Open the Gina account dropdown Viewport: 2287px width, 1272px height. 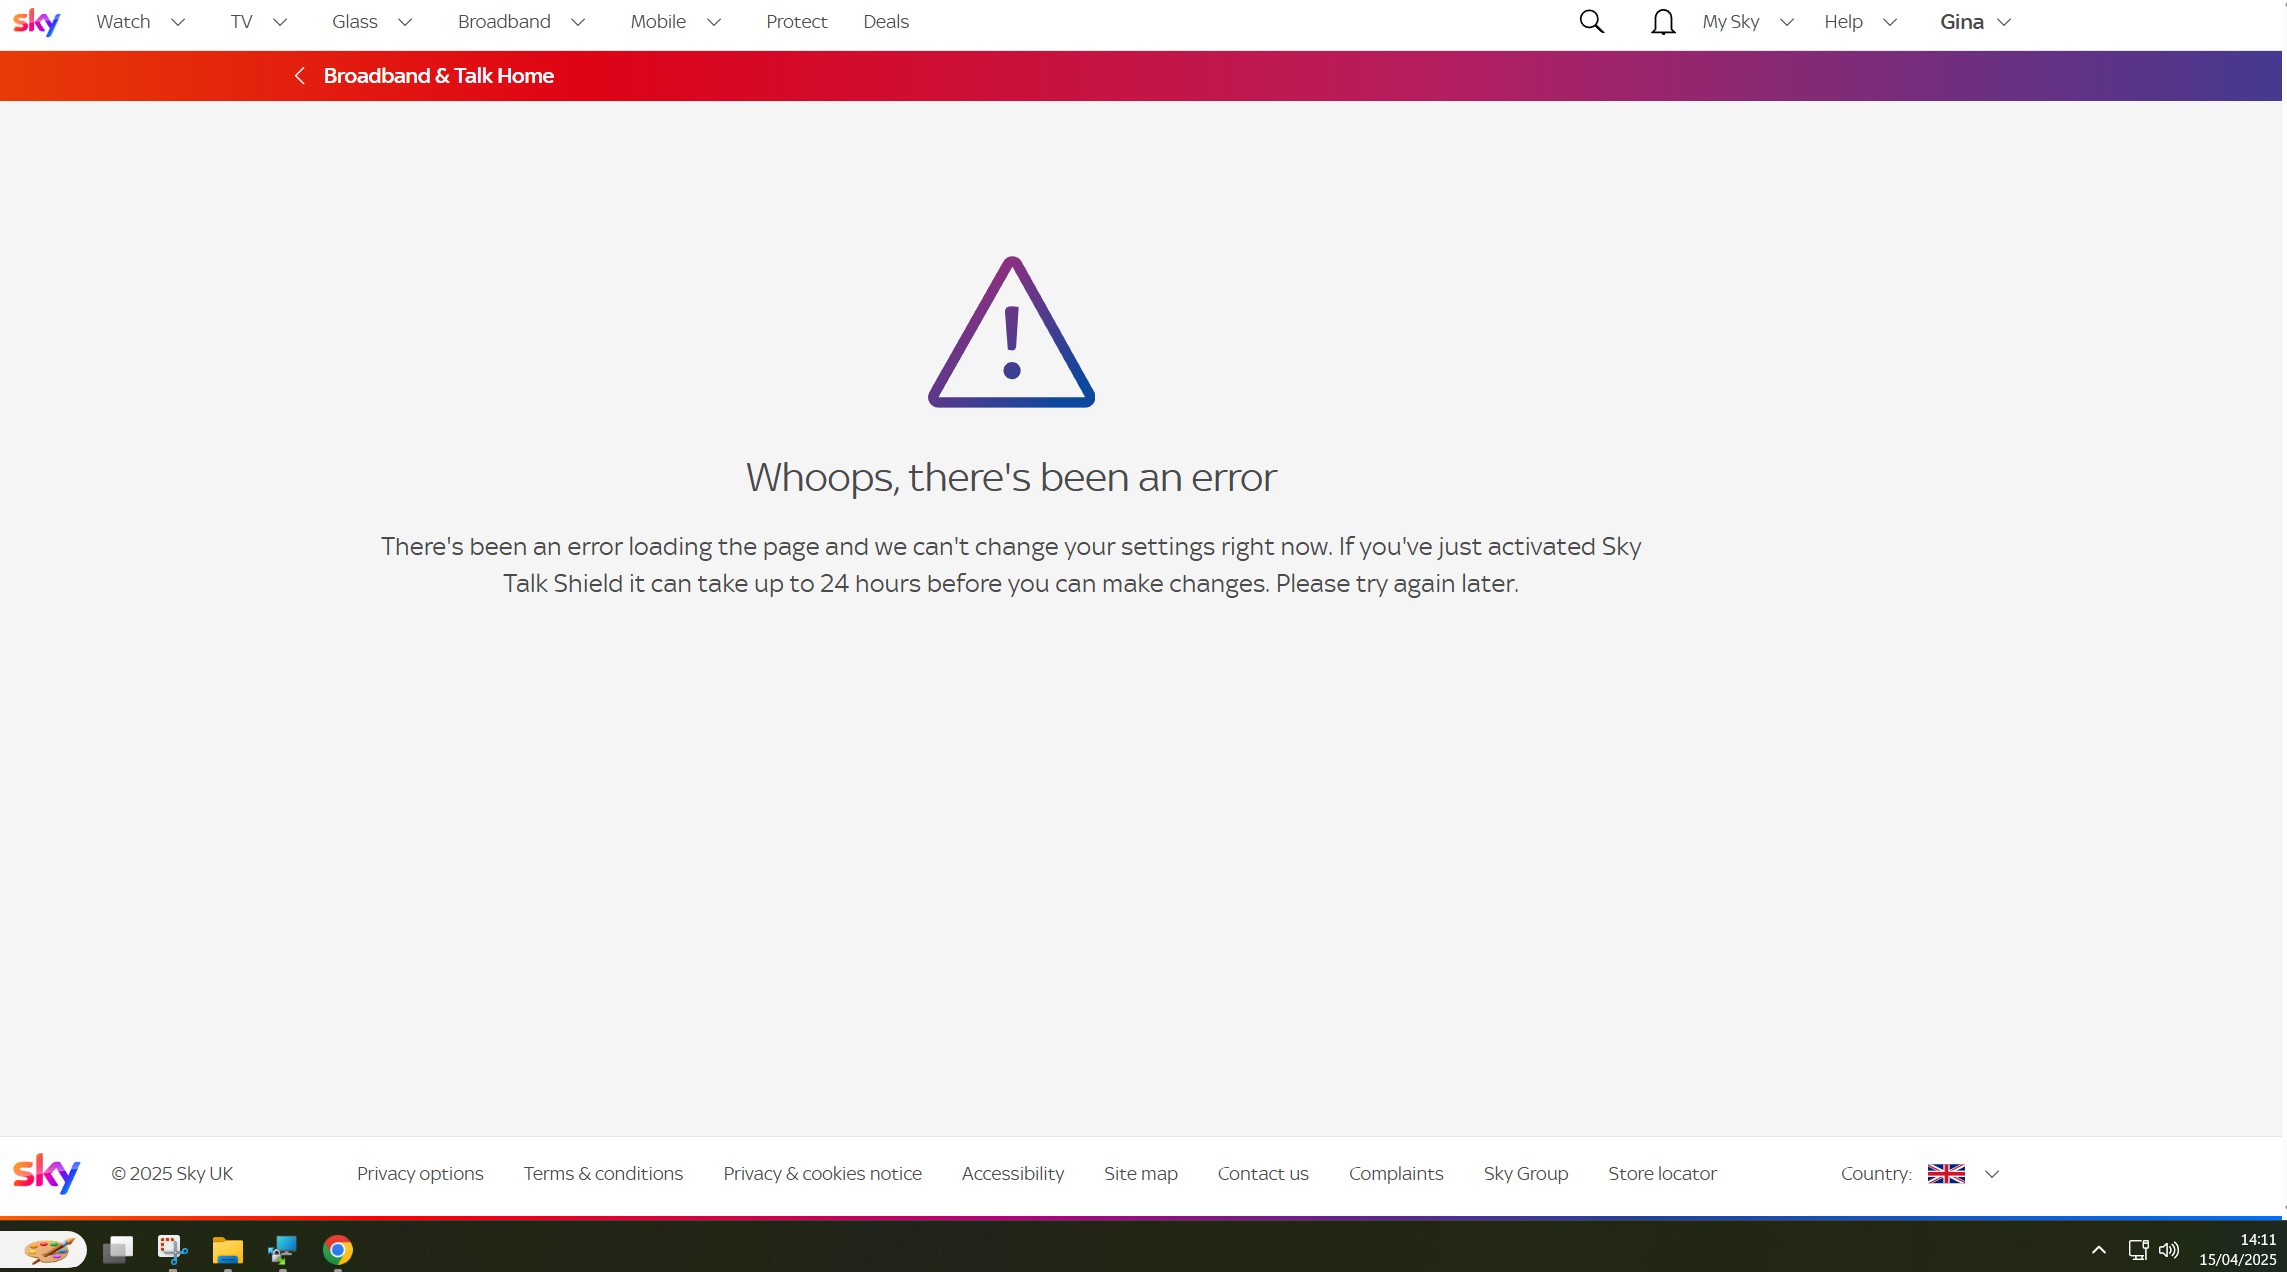[1974, 22]
